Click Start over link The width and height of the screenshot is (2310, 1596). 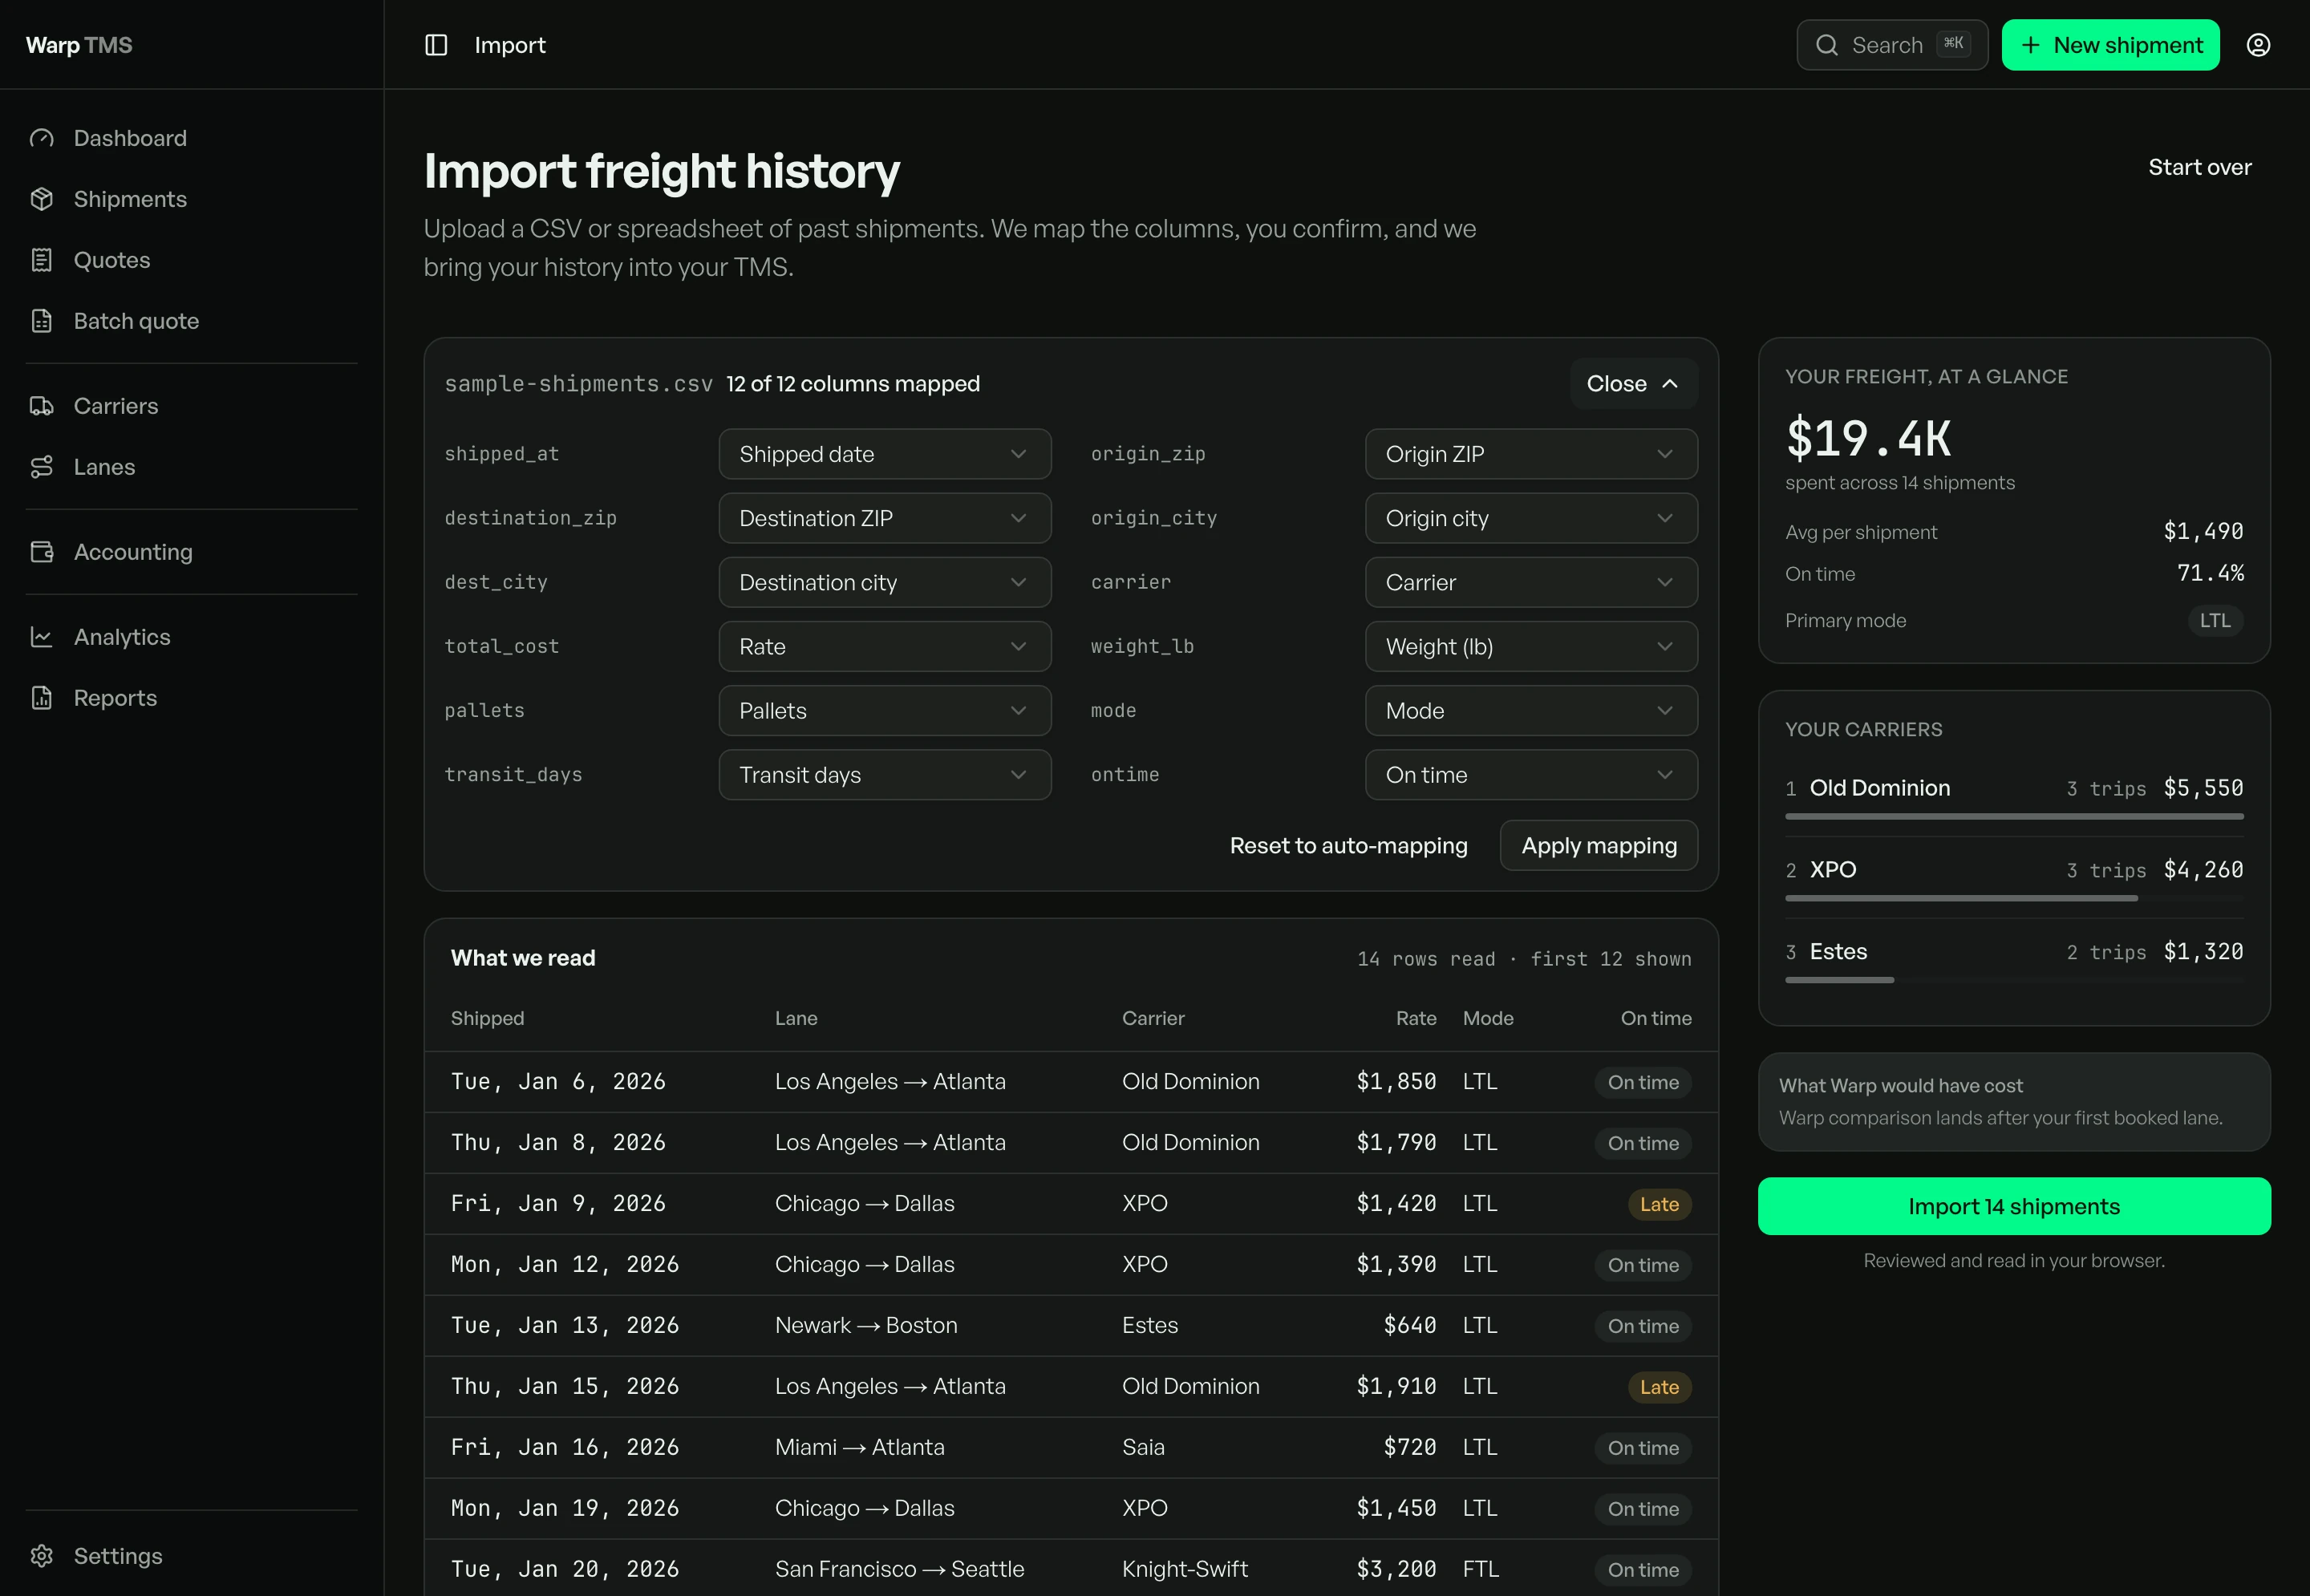tap(2199, 167)
